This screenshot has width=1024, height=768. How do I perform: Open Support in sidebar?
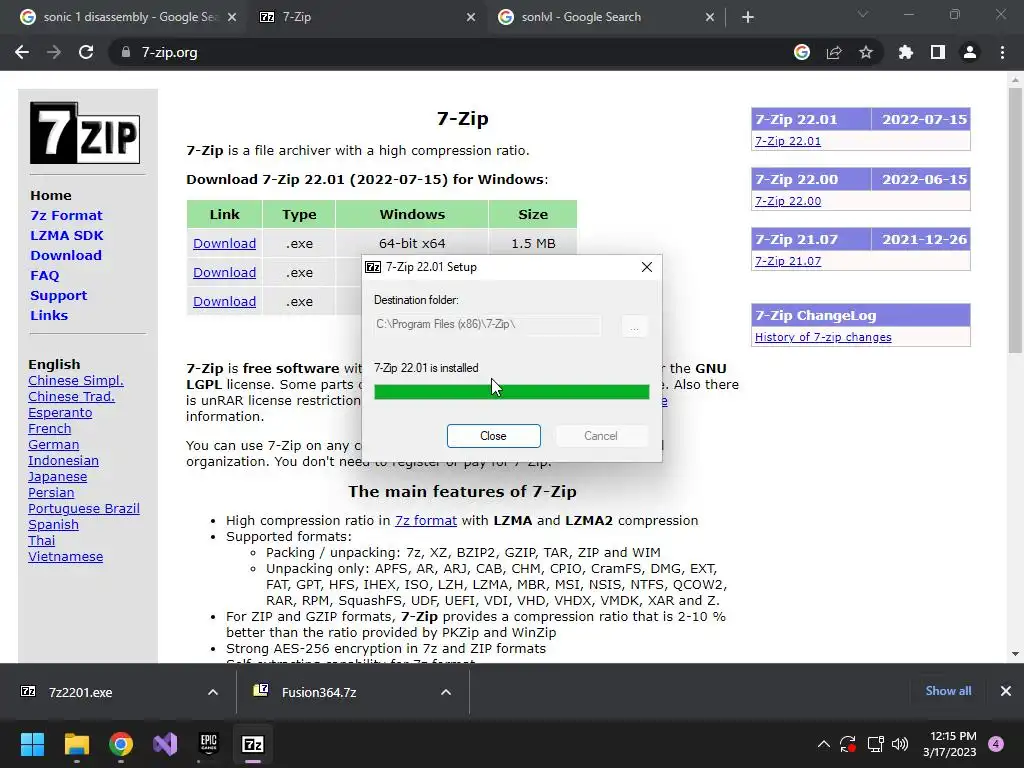(x=58, y=295)
